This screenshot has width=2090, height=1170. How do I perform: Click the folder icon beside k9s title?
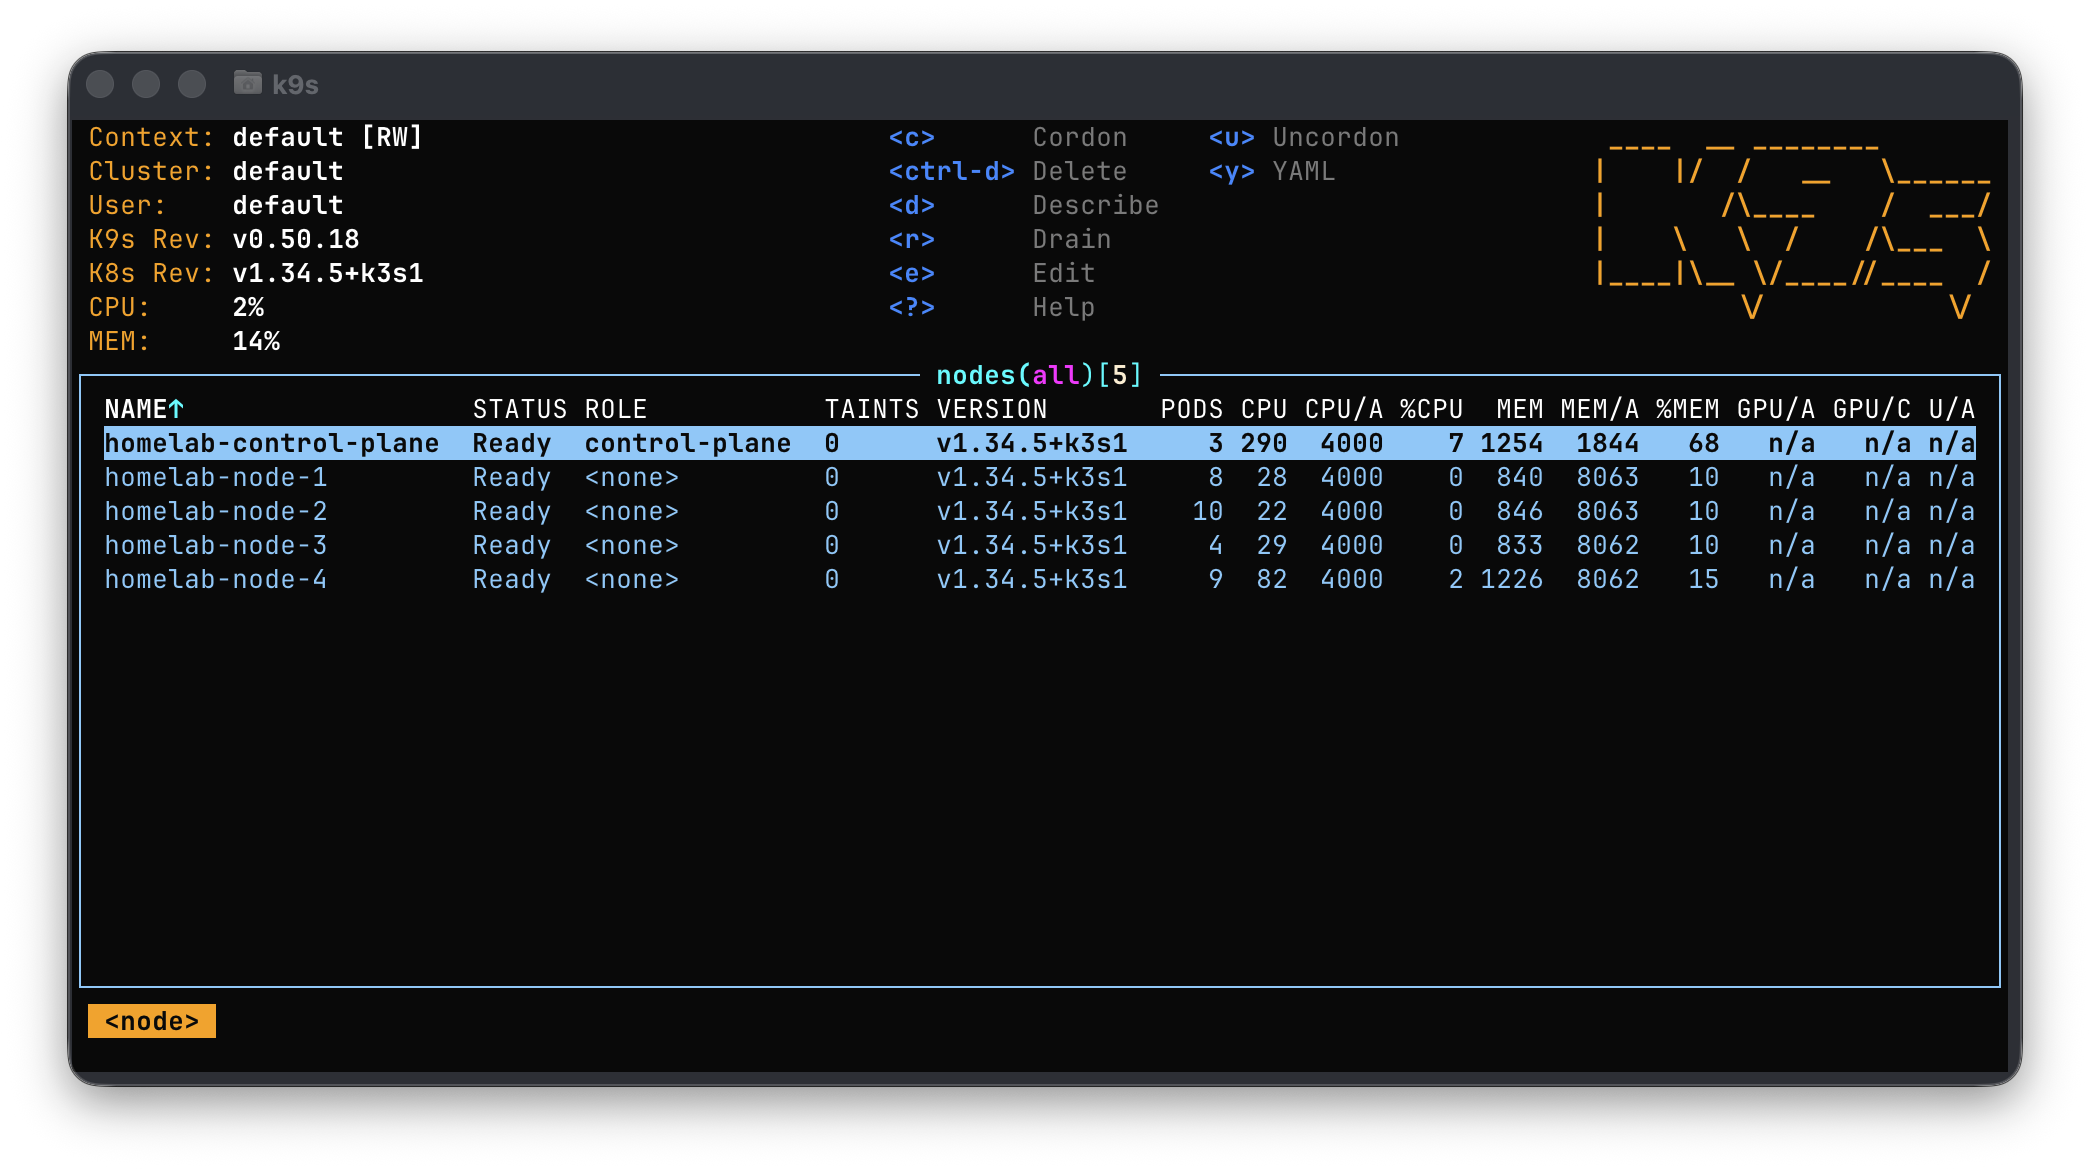(247, 83)
